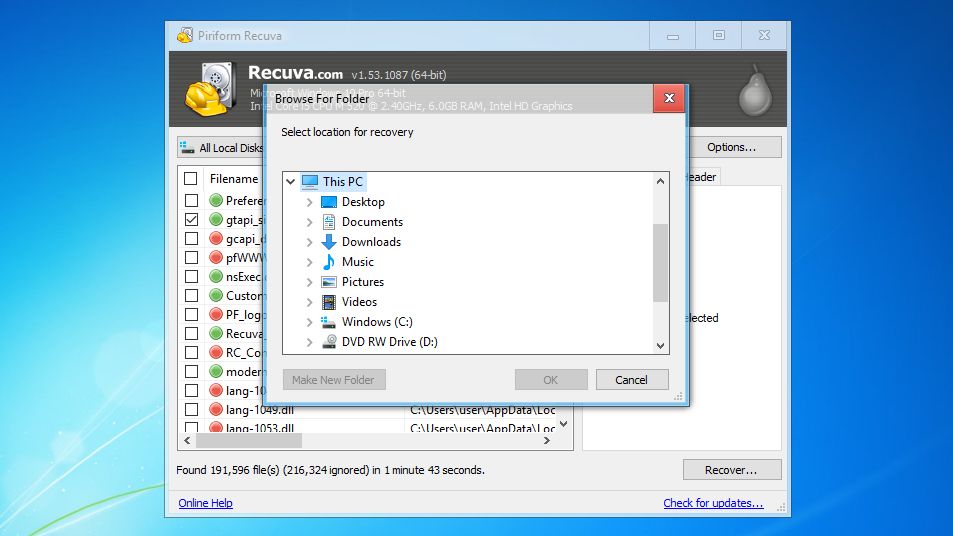
Task: Click the file list scroll left arrow
Action: click(x=187, y=441)
